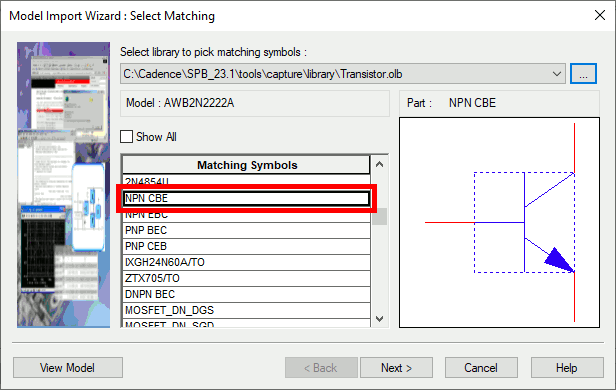Click the Matching Symbols column header

[247, 165]
